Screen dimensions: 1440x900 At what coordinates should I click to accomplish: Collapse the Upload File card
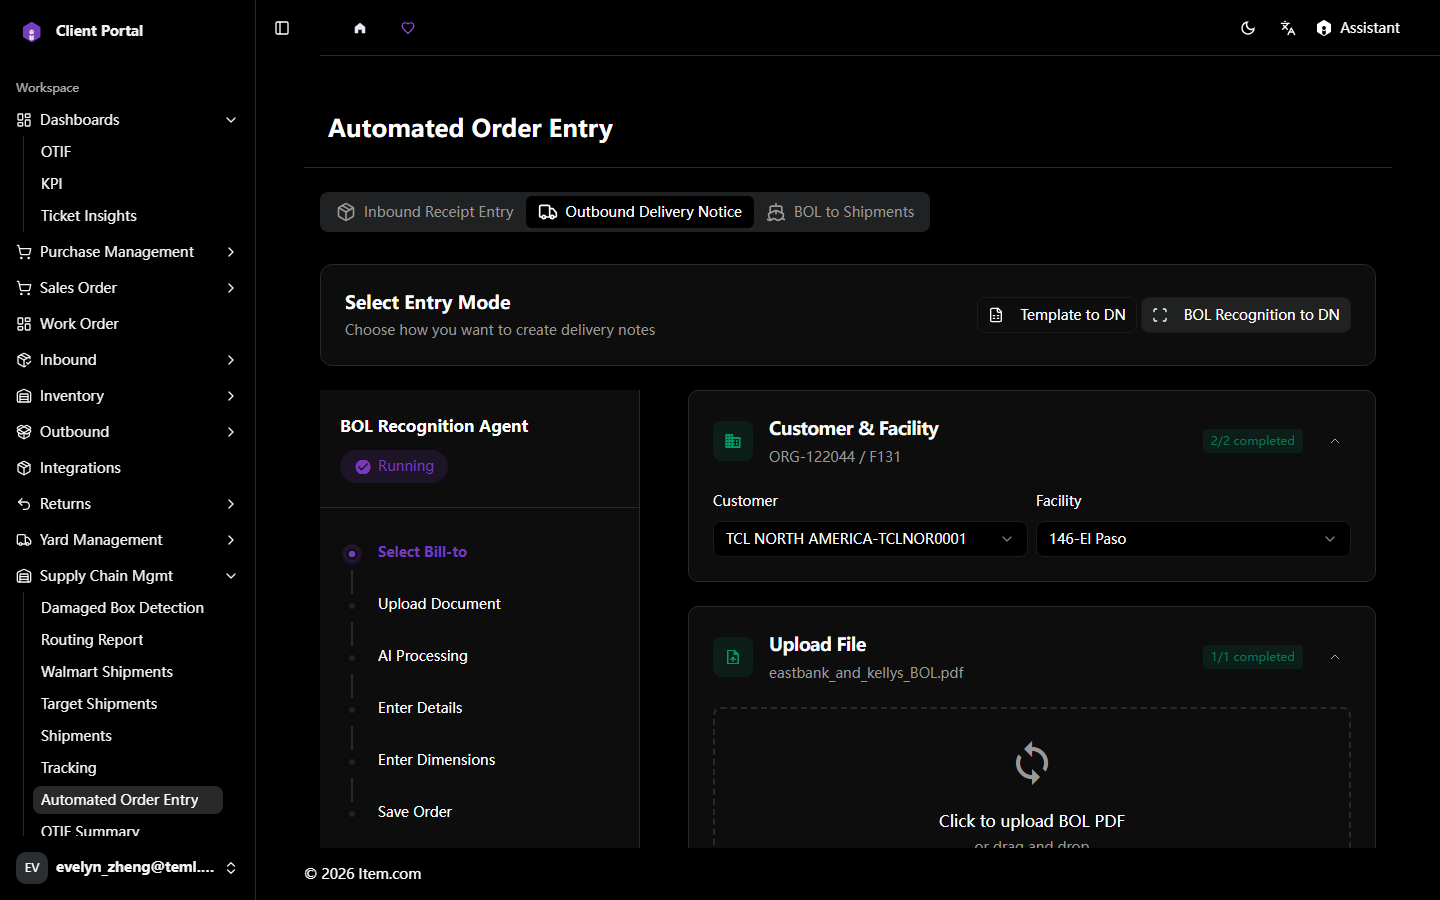(x=1335, y=657)
